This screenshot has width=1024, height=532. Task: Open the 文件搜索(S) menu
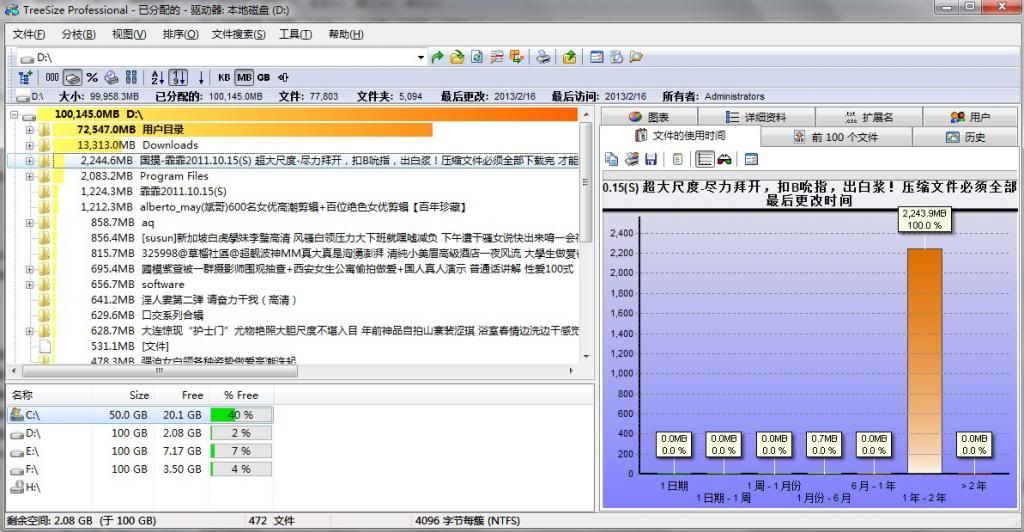click(x=238, y=34)
